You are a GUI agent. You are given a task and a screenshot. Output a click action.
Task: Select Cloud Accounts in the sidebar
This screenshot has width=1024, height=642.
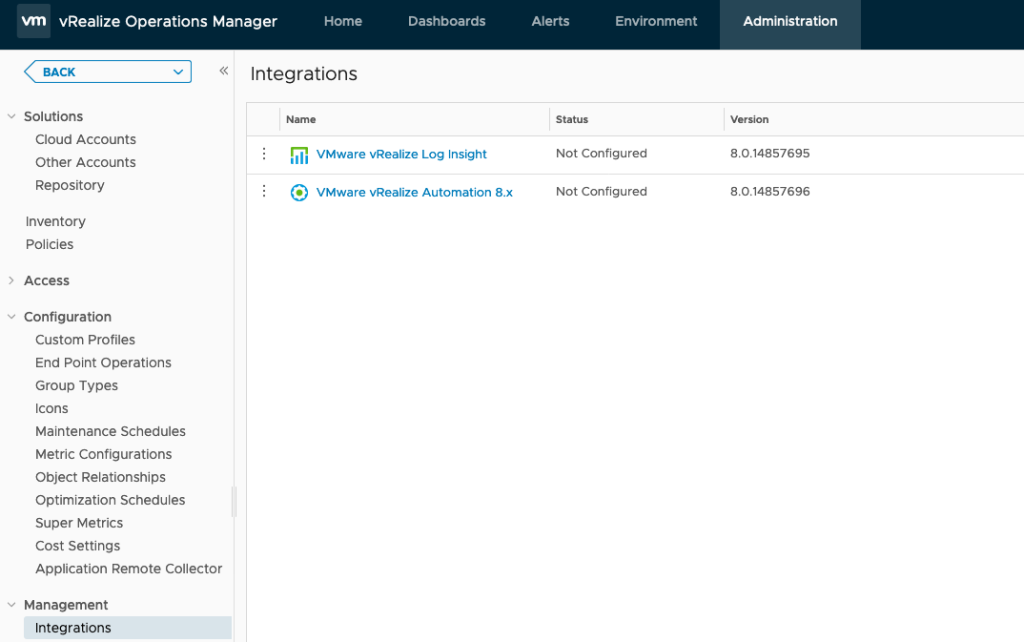tap(86, 139)
